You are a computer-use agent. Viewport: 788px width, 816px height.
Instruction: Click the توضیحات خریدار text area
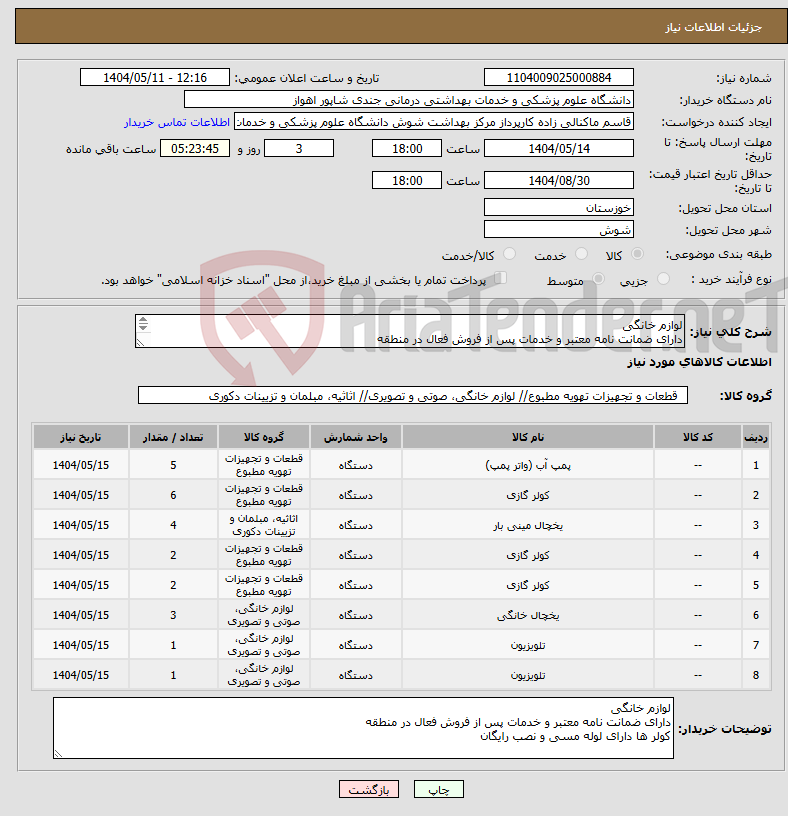(x=363, y=728)
